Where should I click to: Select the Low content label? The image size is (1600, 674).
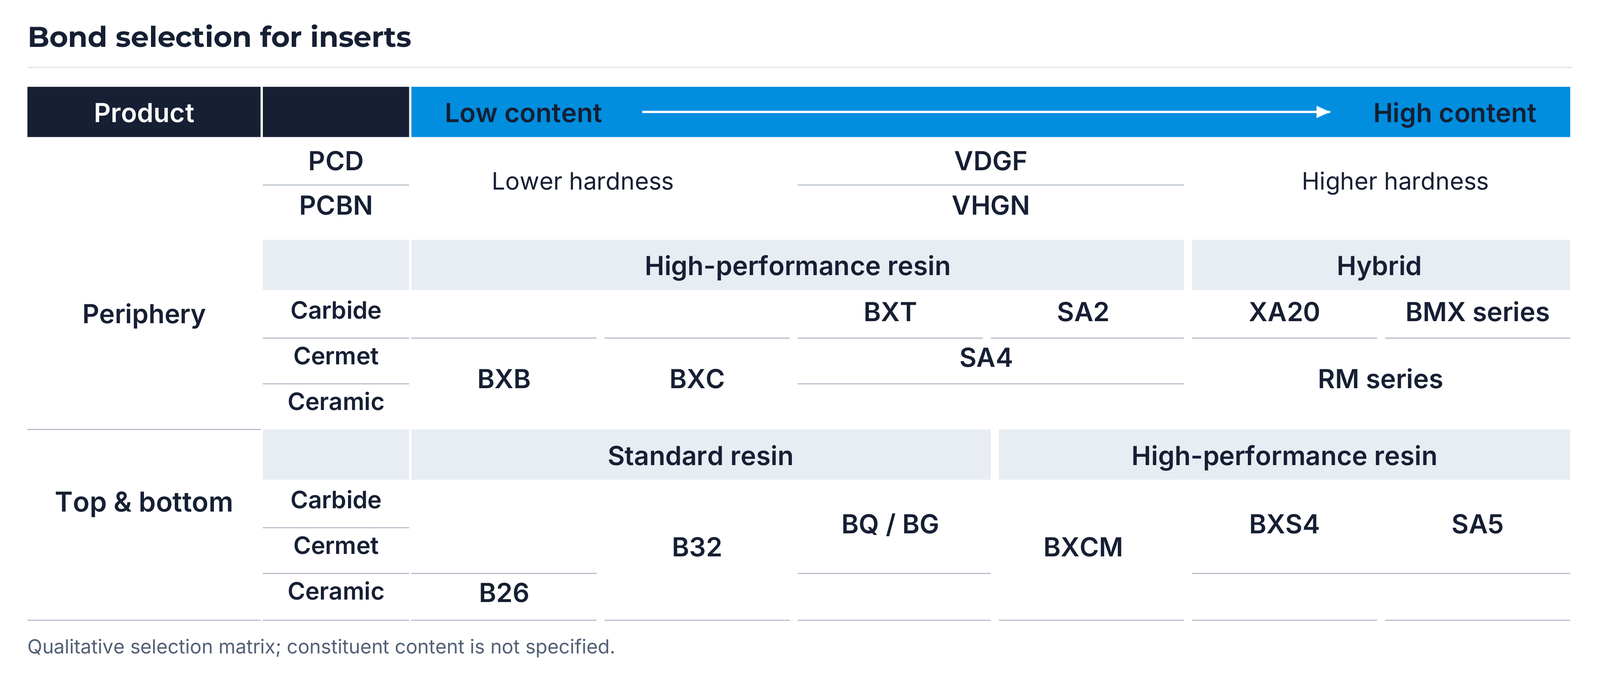(523, 113)
